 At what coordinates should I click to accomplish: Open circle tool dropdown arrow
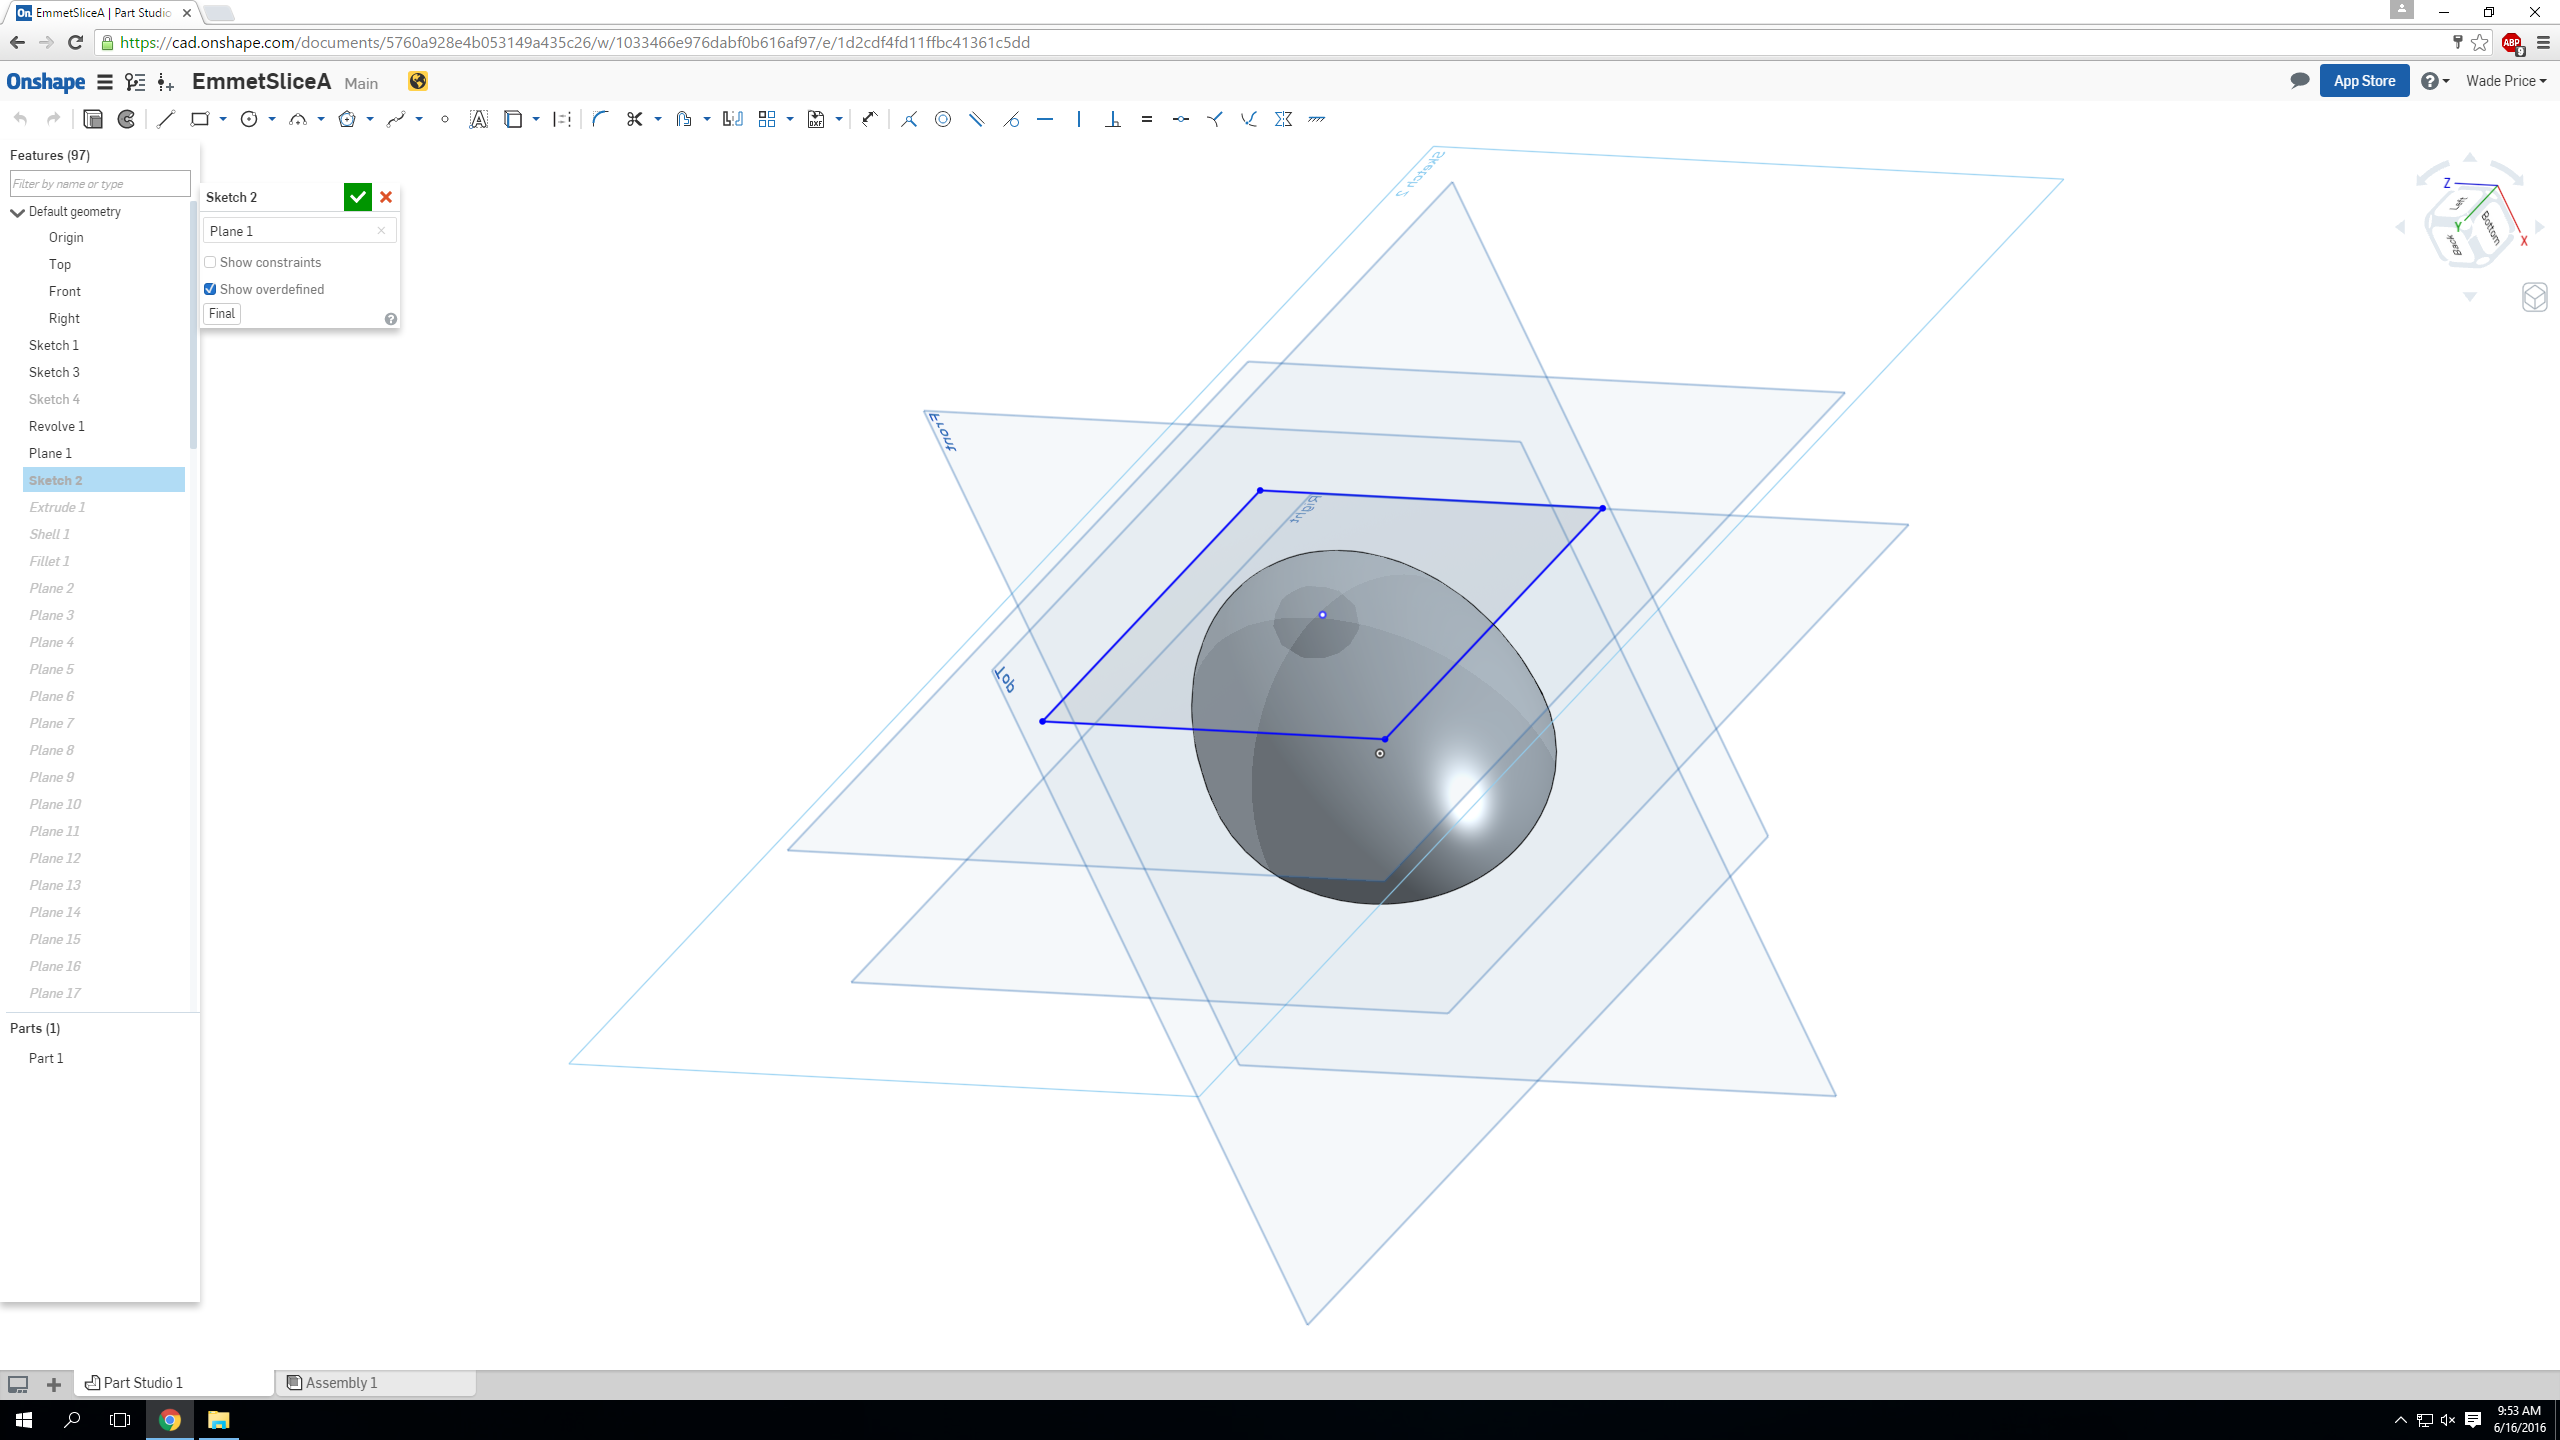tap(272, 119)
